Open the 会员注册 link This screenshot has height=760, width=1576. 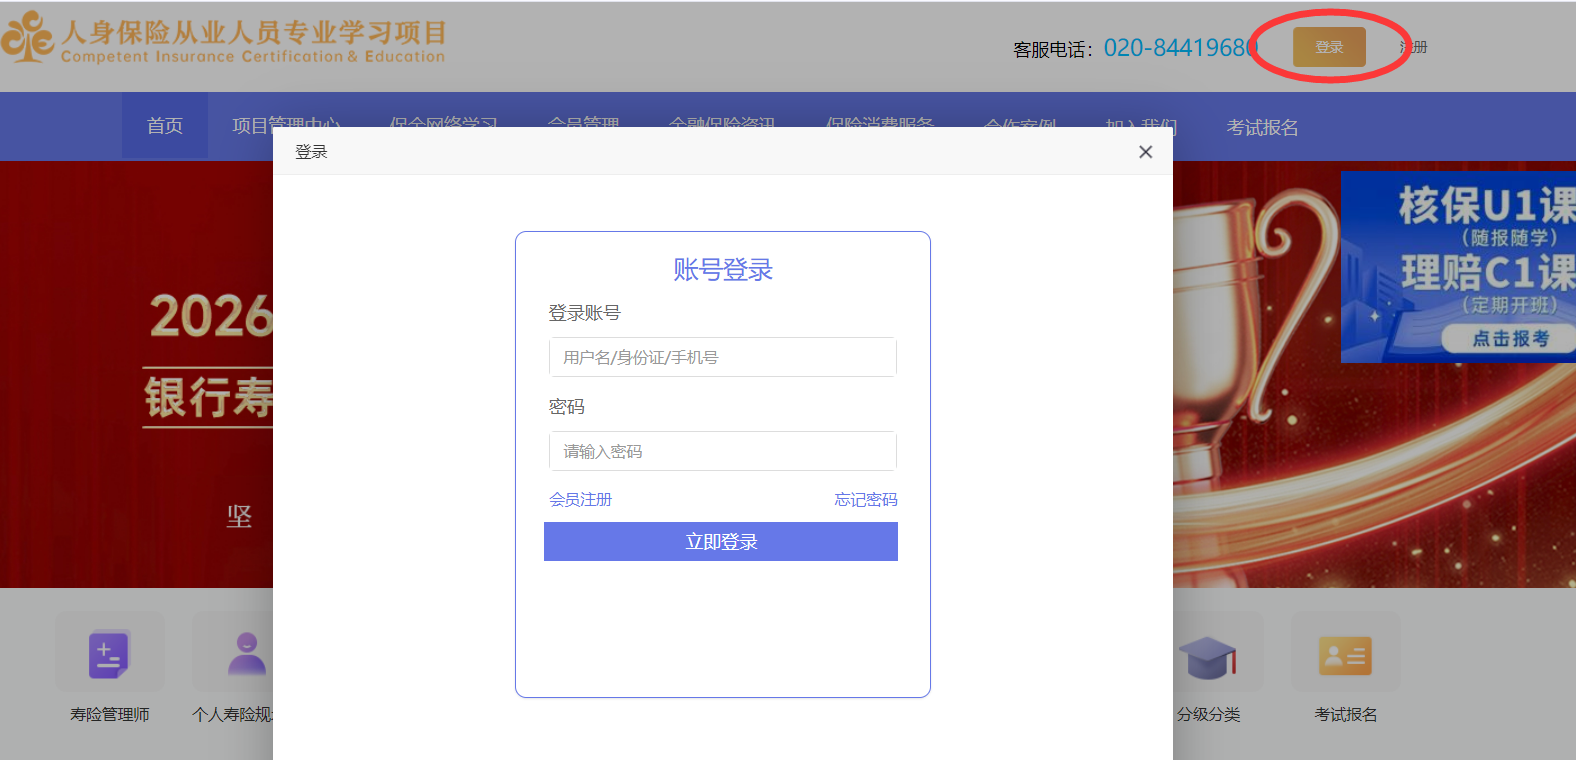pos(580,499)
